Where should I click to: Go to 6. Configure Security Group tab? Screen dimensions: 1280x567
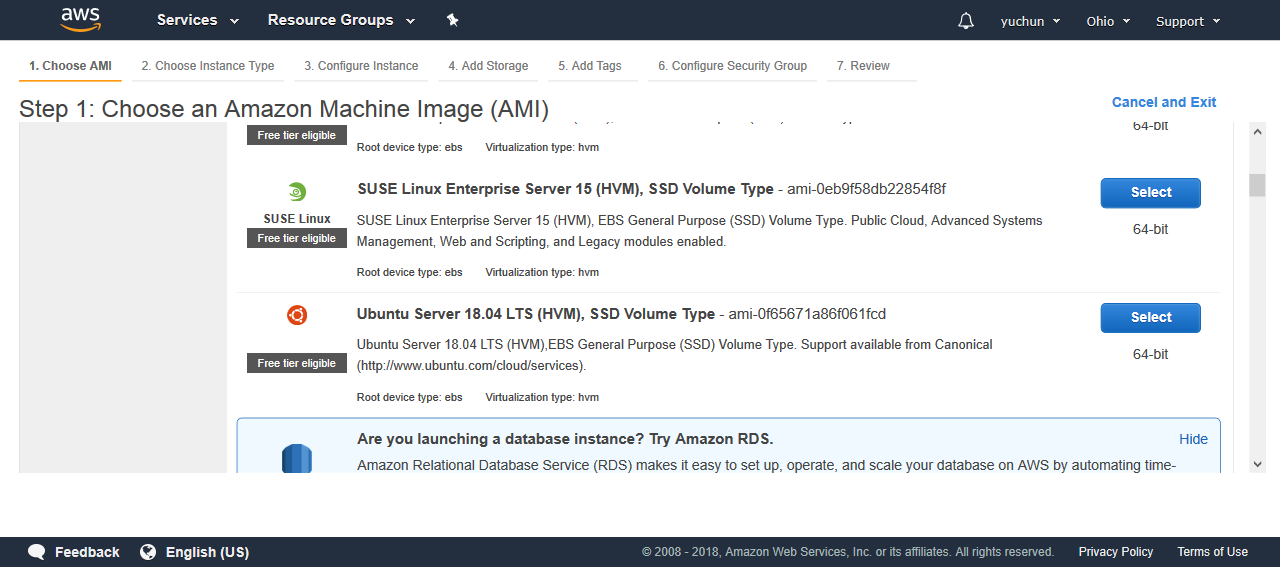tap(732, 66)
